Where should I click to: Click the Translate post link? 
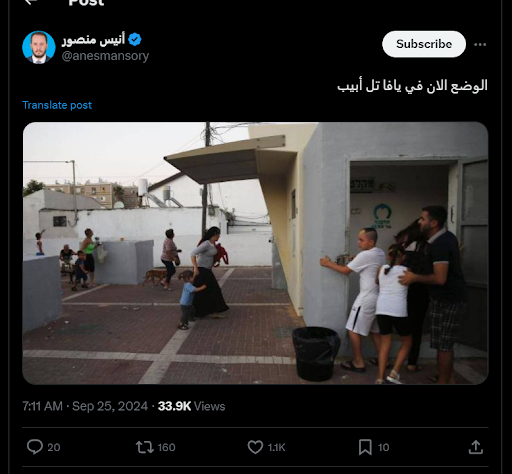[57, 105]
